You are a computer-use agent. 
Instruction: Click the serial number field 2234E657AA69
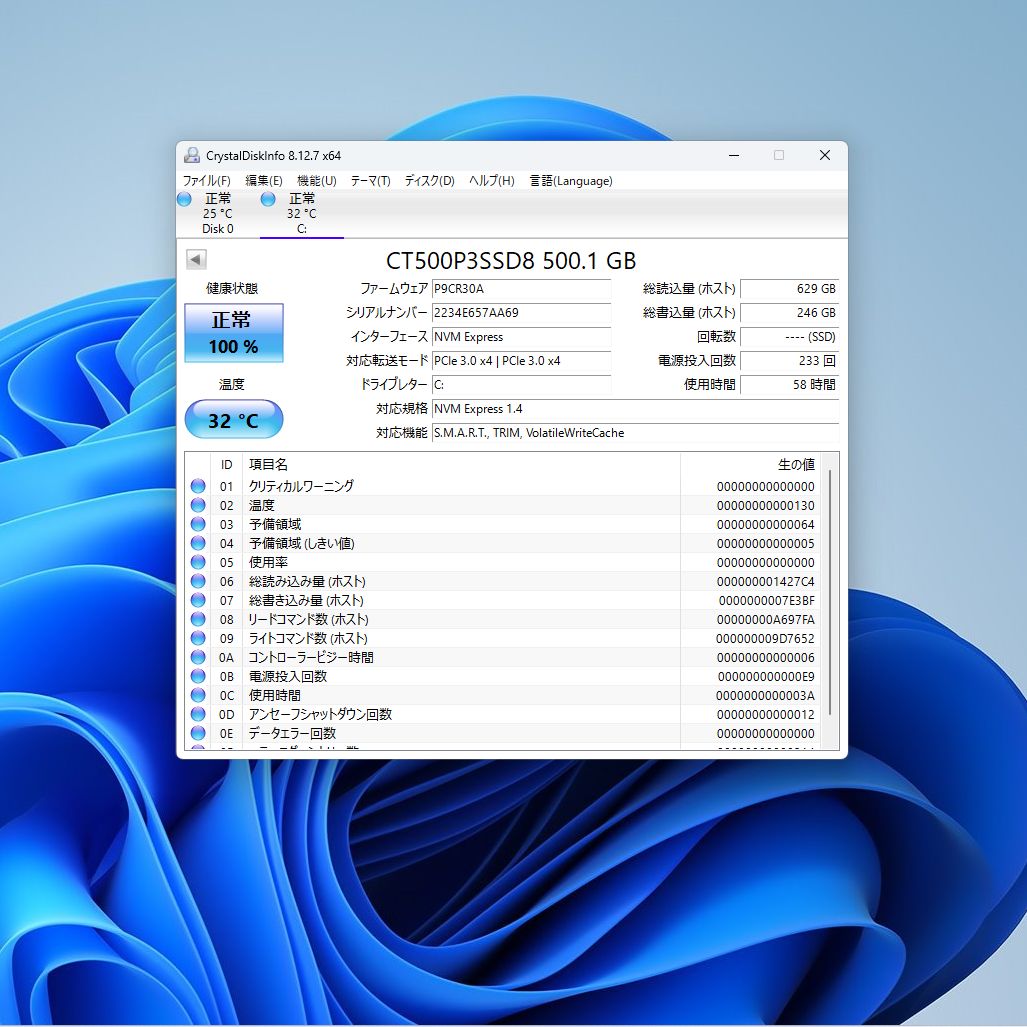pyautogui.click(x=521, y=313)
